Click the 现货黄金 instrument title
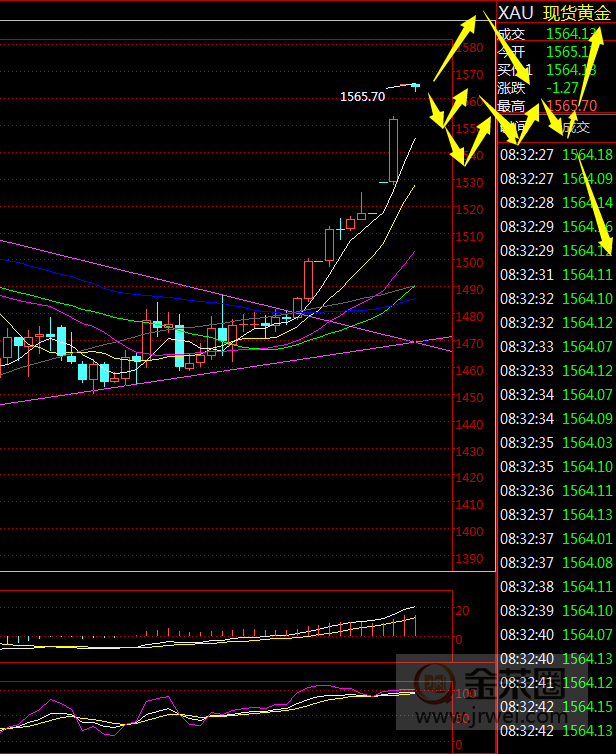This screenshot has height=754, width=616. (x=576, y=13)
